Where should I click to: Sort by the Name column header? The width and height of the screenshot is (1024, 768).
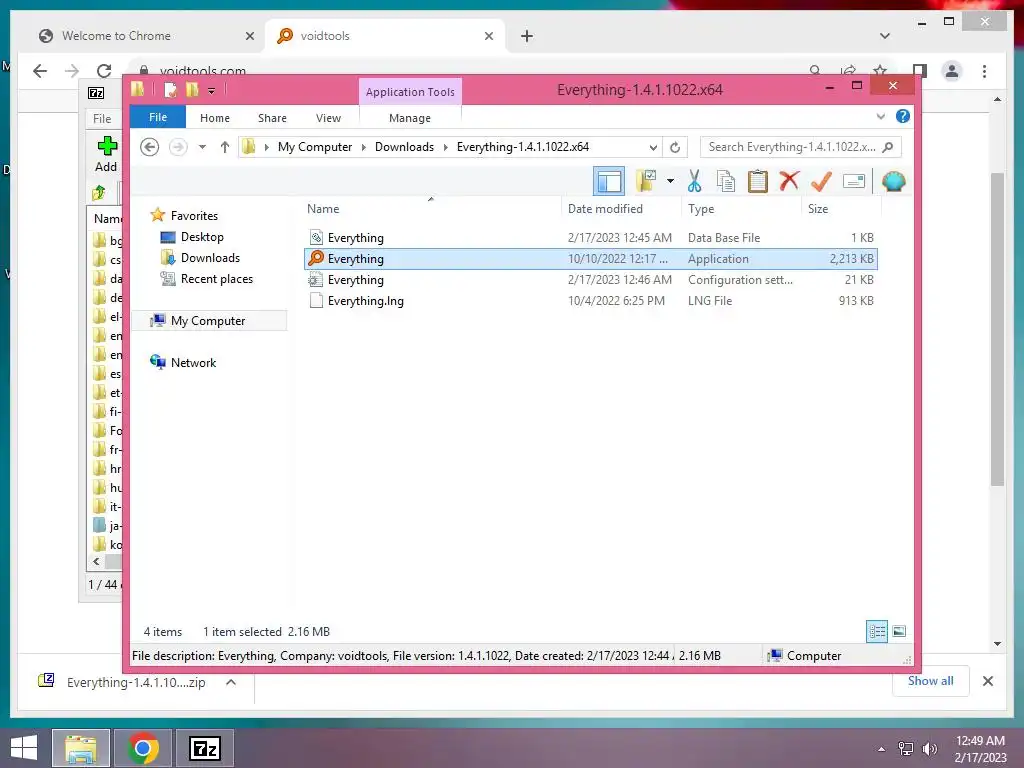(431, 209)
